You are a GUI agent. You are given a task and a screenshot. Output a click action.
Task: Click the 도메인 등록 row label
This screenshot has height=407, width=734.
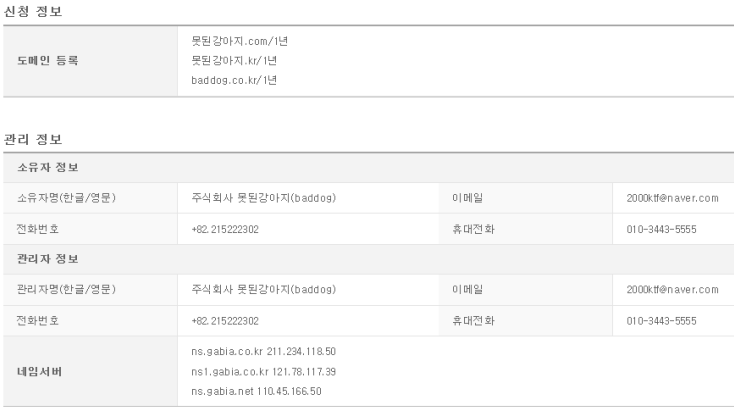pos(48,60)
